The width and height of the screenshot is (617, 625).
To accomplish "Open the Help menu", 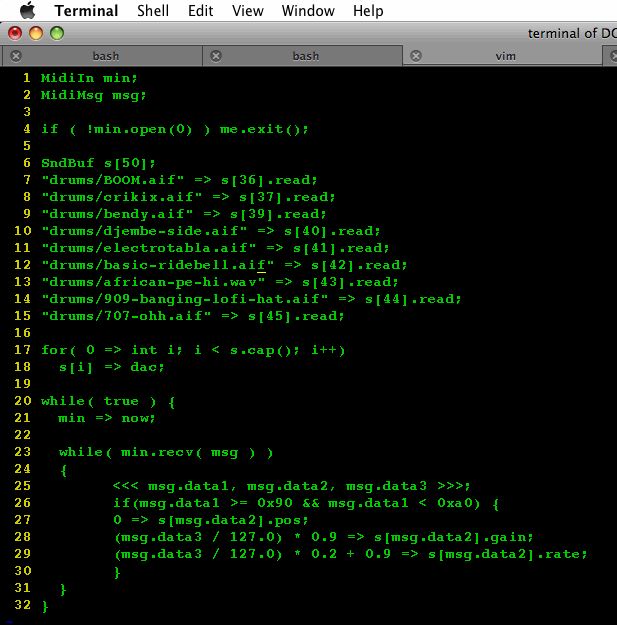I will coord(368,11).
